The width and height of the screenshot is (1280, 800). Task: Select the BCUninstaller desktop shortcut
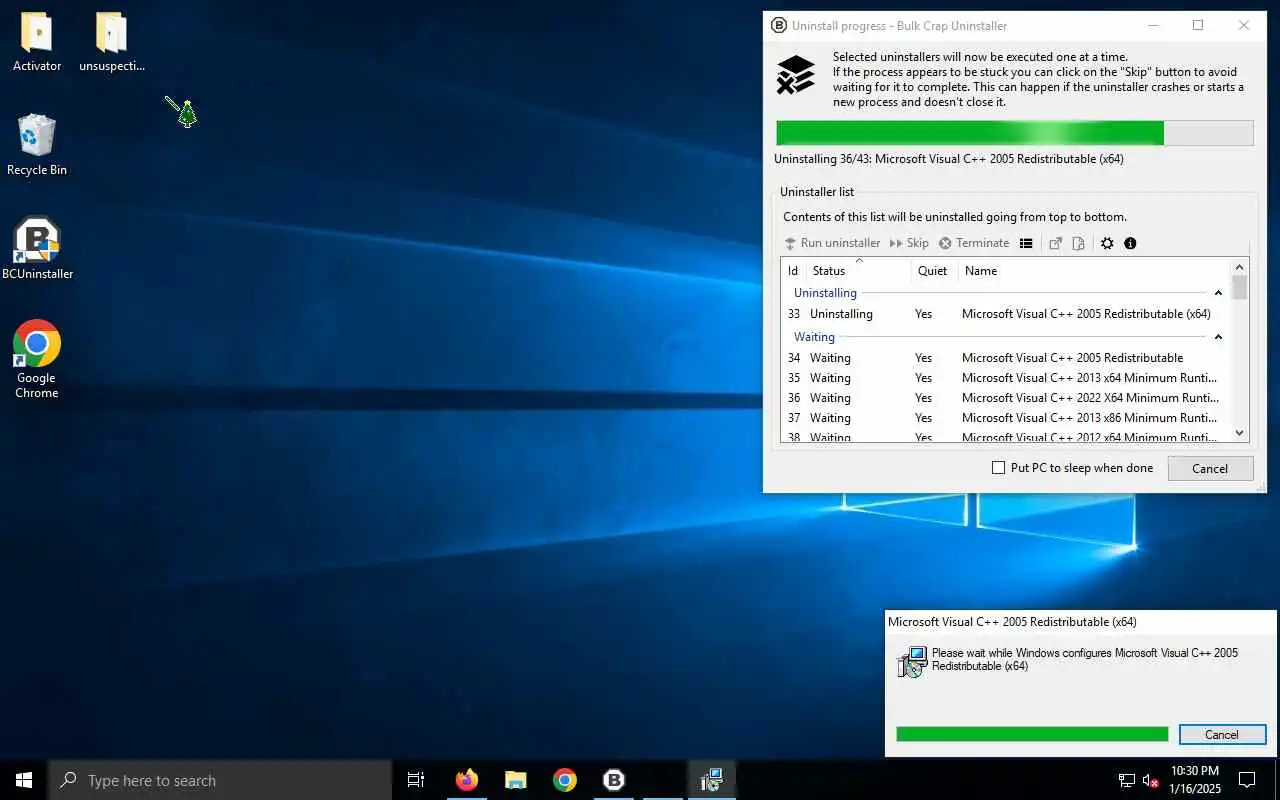pyautogui.click(x=37, y=248)
